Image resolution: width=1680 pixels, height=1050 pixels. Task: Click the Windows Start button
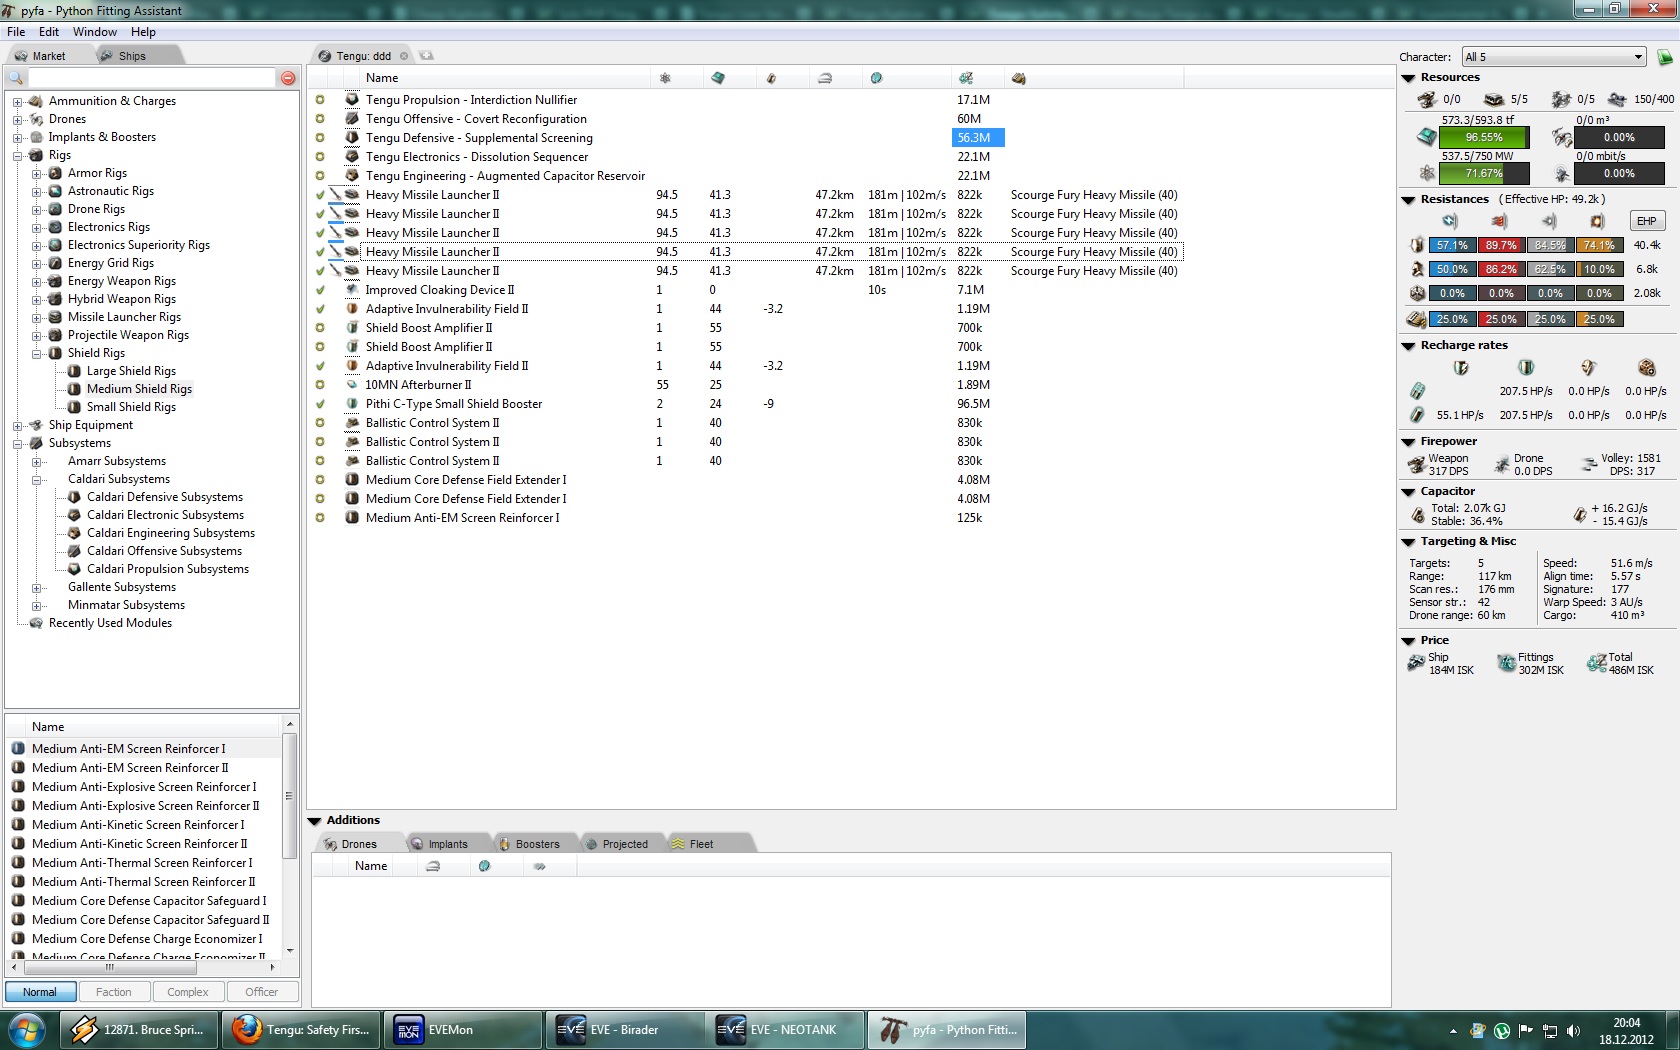click(27, 1030)
